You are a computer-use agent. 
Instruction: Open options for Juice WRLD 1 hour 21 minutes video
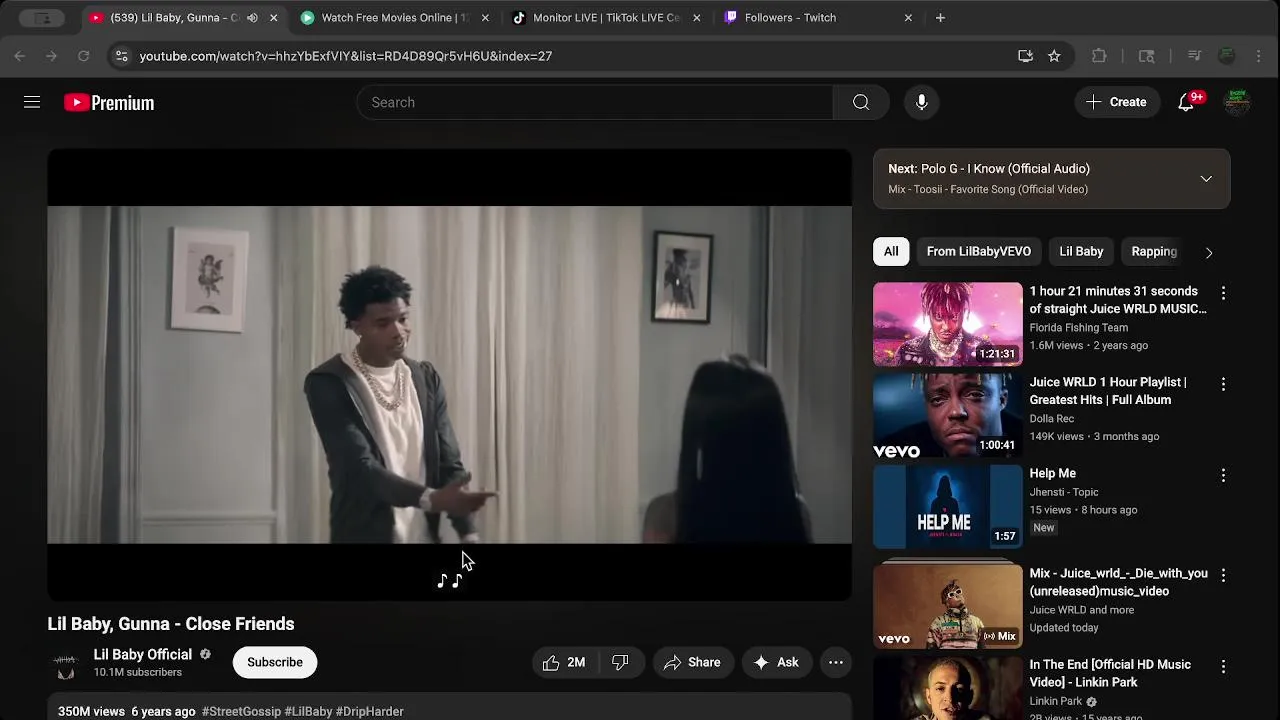(x=1223, y=293)
